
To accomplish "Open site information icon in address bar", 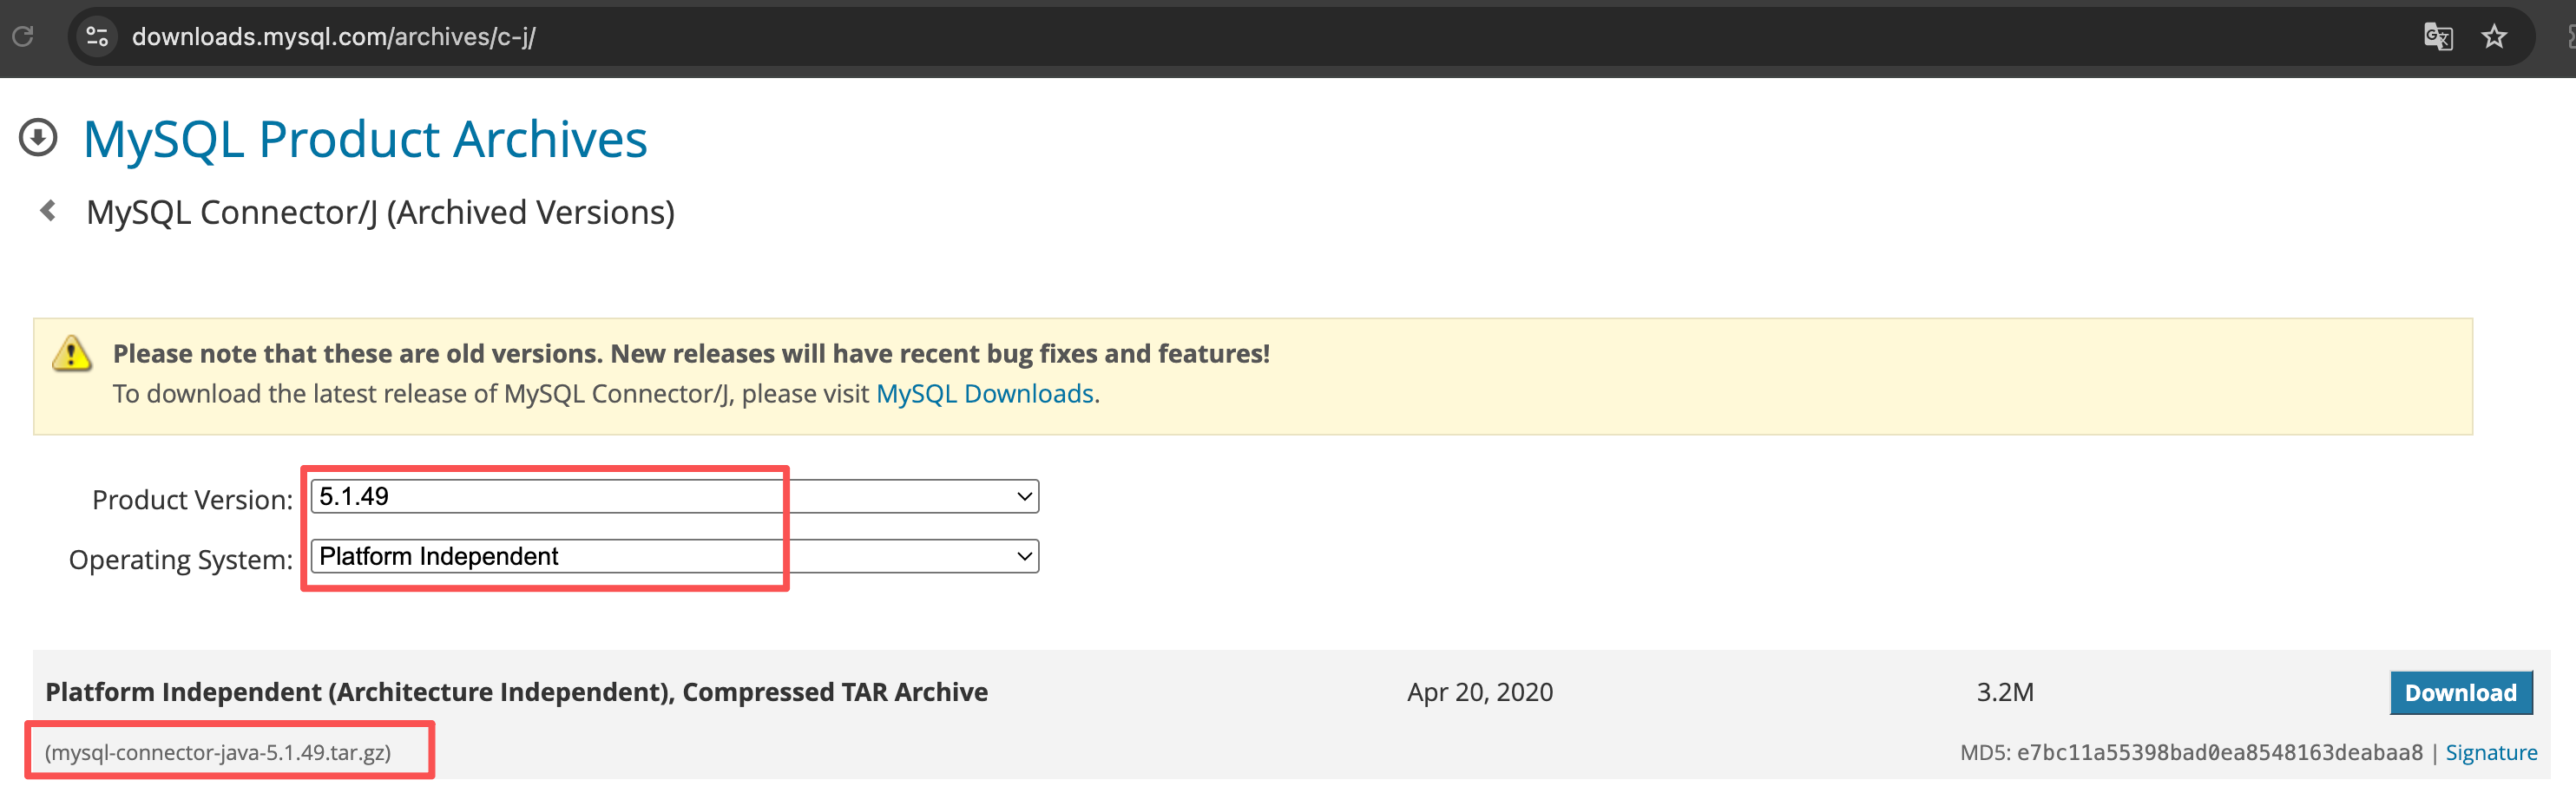I will [97, 37].
